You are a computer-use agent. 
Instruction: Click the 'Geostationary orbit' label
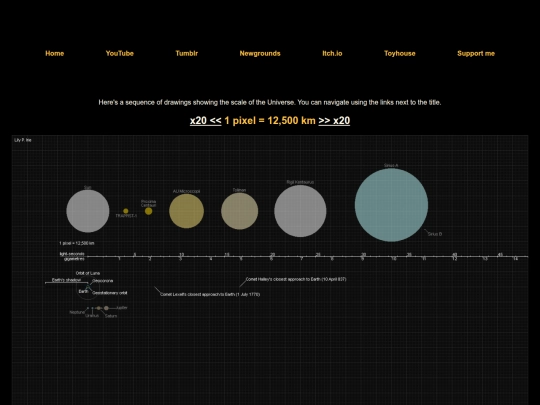point(110,293)
